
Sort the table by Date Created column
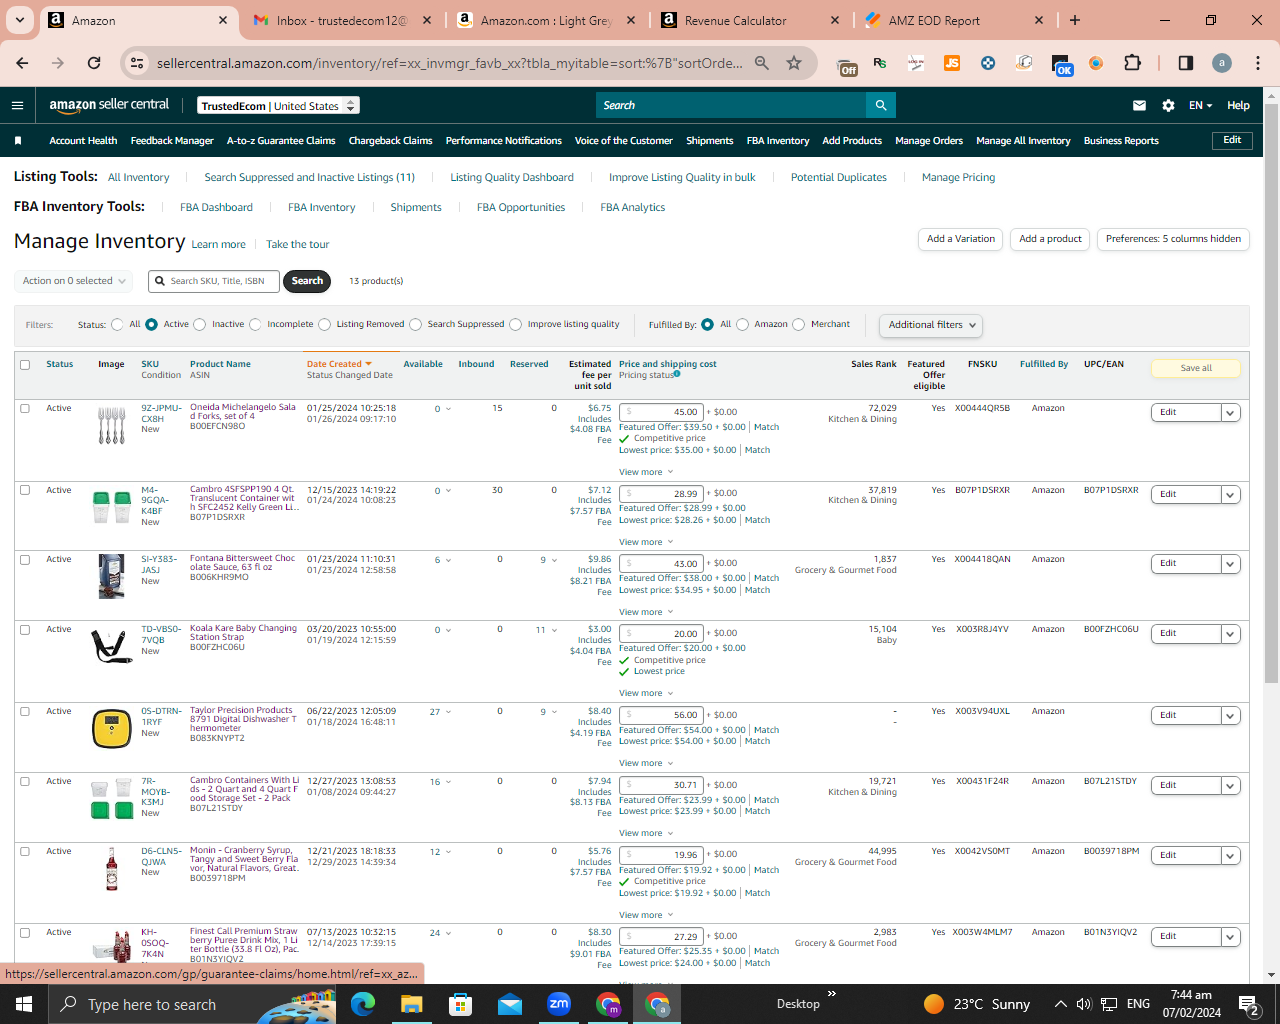pyautogui.click(x=339, y=364)
